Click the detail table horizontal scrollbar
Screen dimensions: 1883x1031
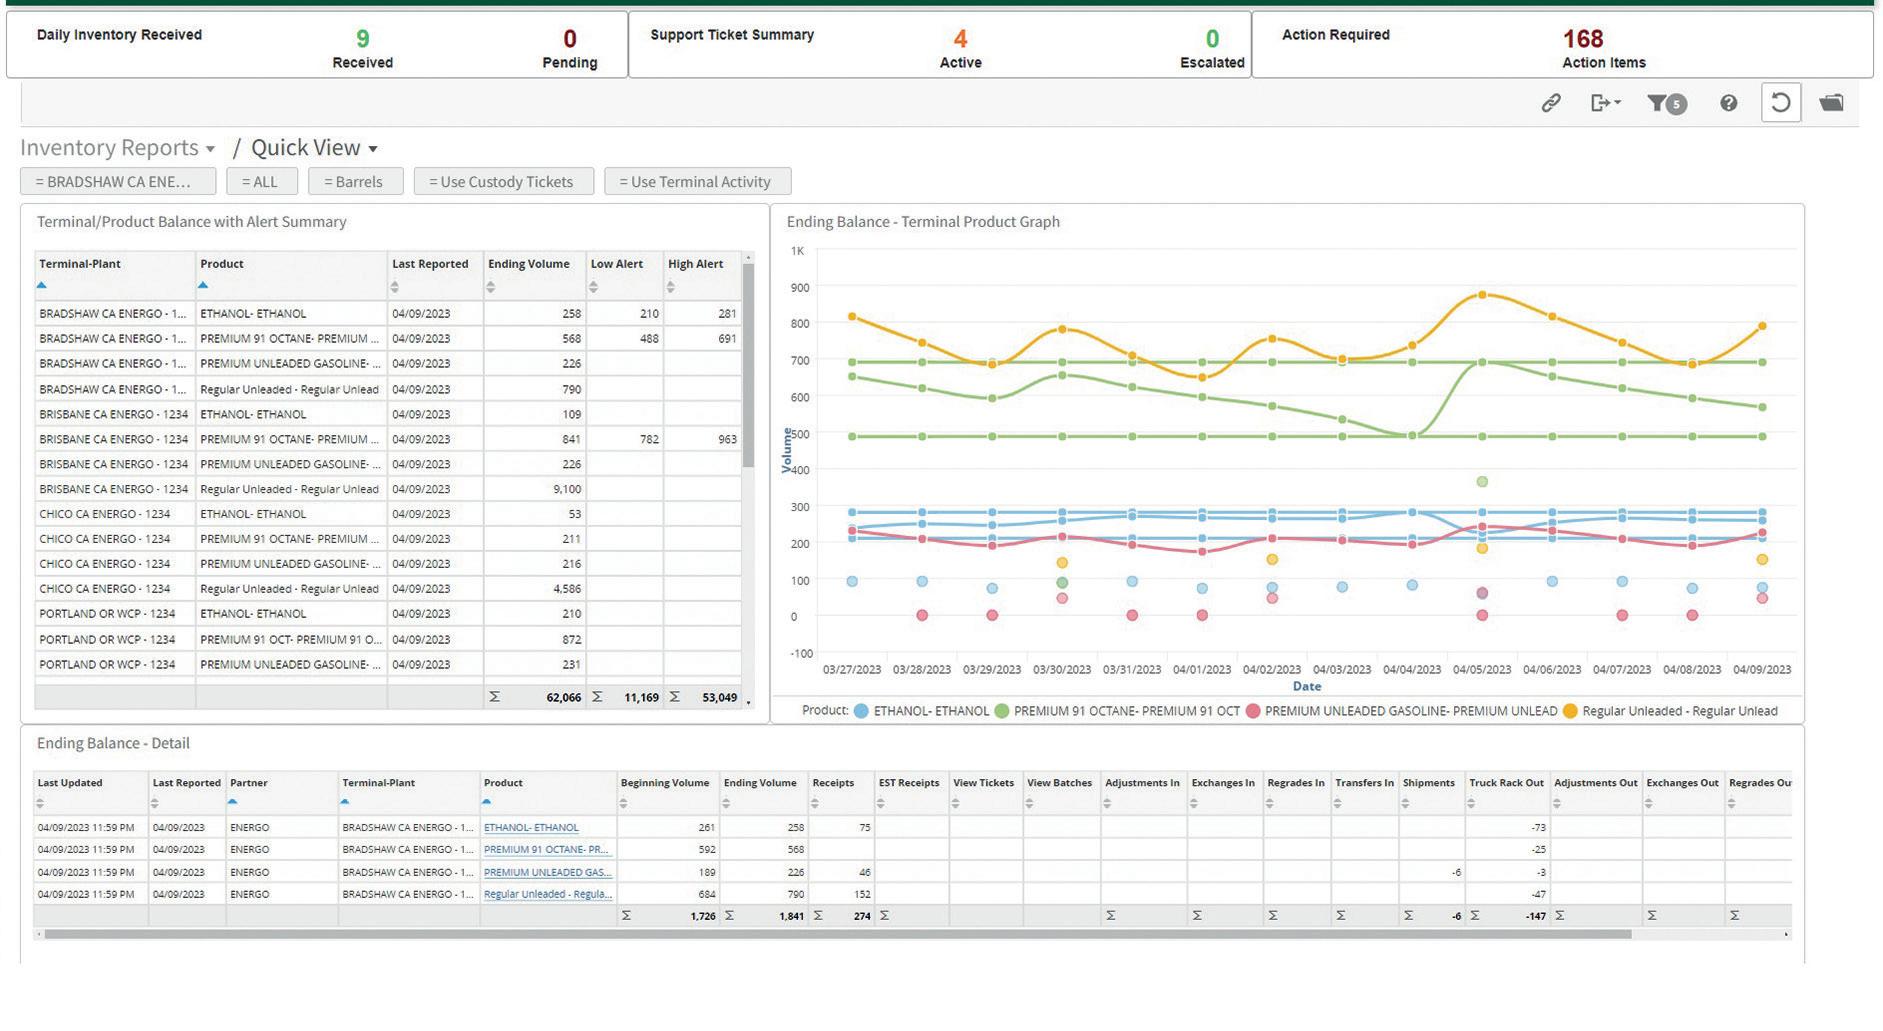point(837,934)
